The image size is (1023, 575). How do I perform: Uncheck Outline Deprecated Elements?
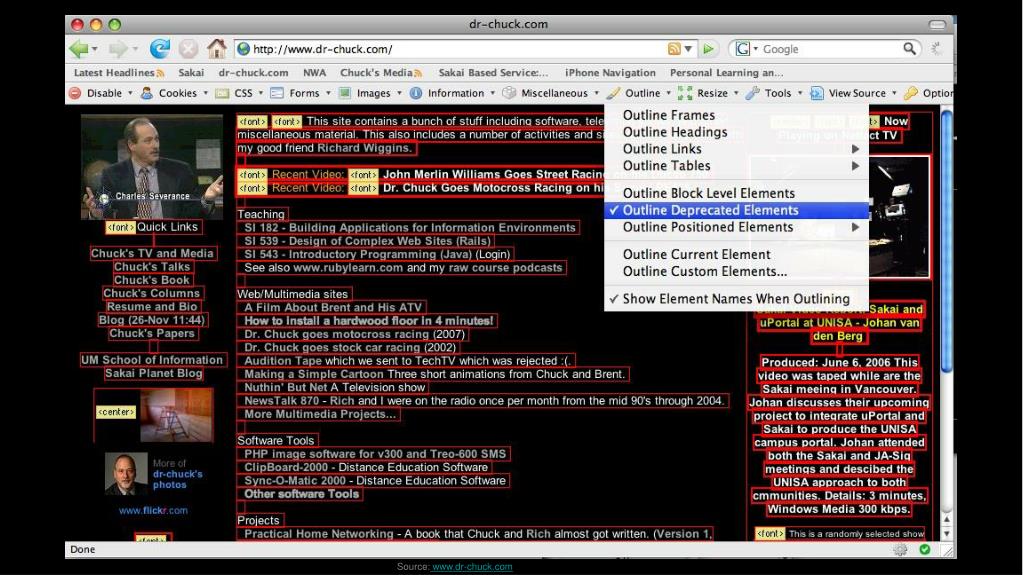(x=737, y=210)
